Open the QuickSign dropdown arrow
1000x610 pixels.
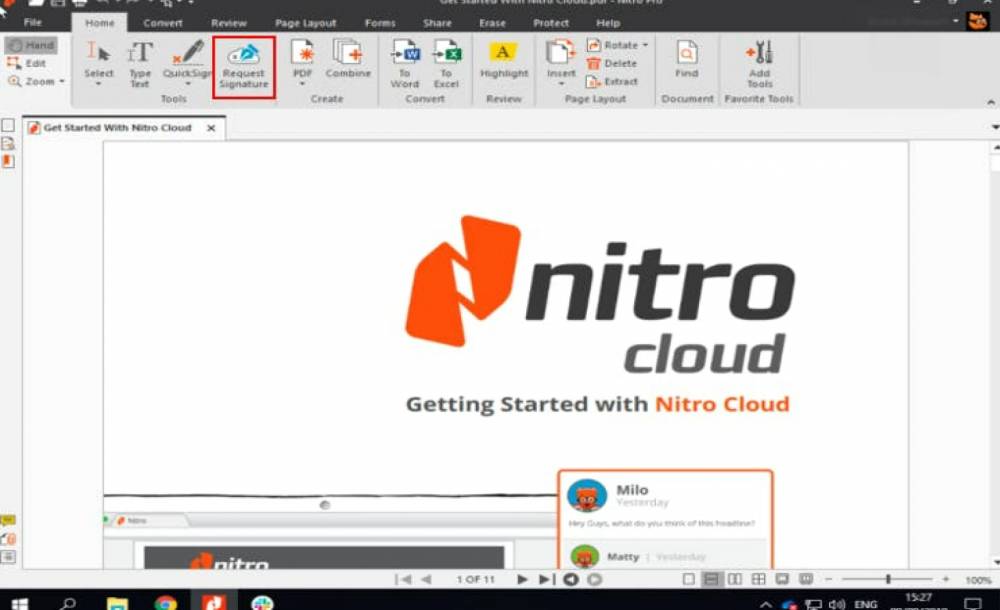(188, 84)
